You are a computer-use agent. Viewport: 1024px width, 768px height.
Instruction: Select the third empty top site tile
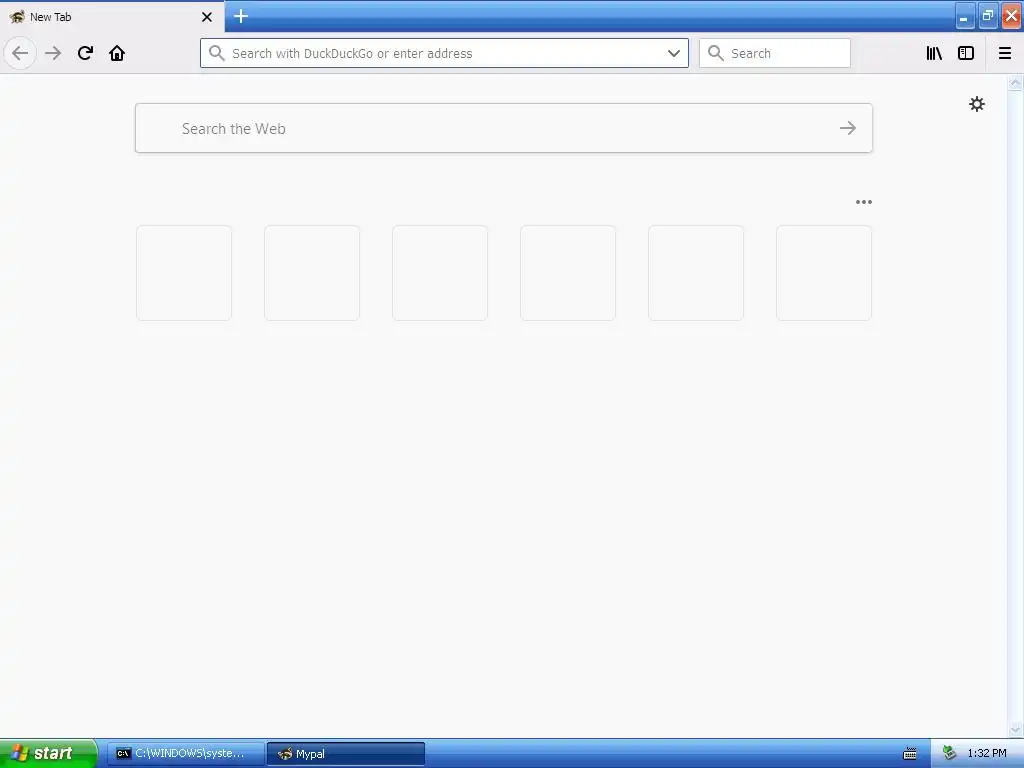click(x=440, y=273)
